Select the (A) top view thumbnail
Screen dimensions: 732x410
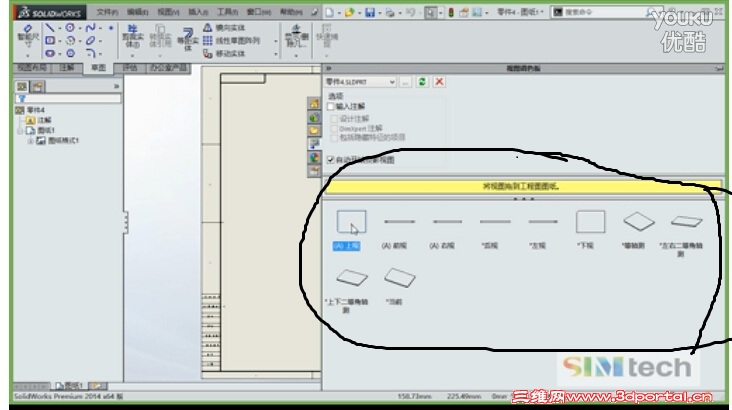point(351,222)
